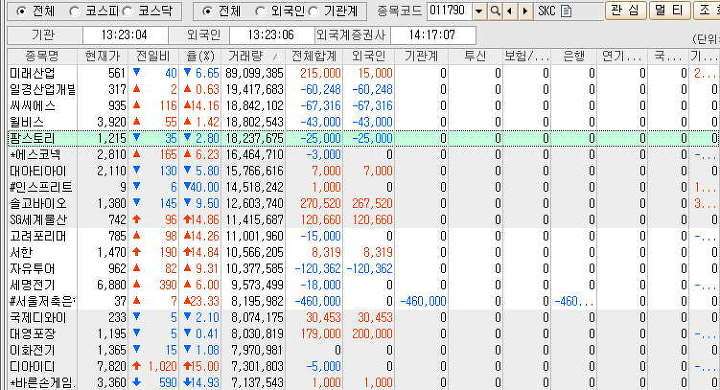Select the 이화전기 row
The image size is (720, 390).
(x=363, y=350)
